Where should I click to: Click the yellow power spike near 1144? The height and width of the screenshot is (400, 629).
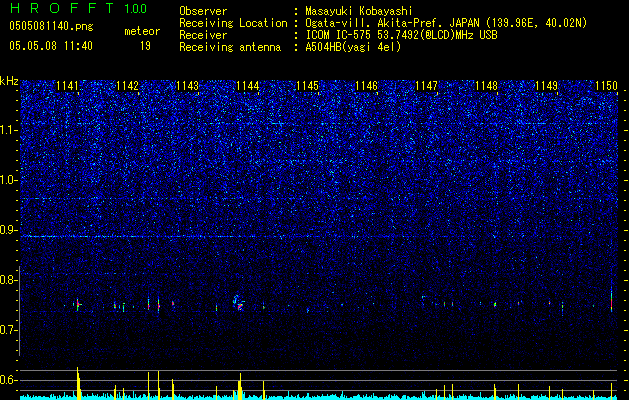[x=239, y=386]
